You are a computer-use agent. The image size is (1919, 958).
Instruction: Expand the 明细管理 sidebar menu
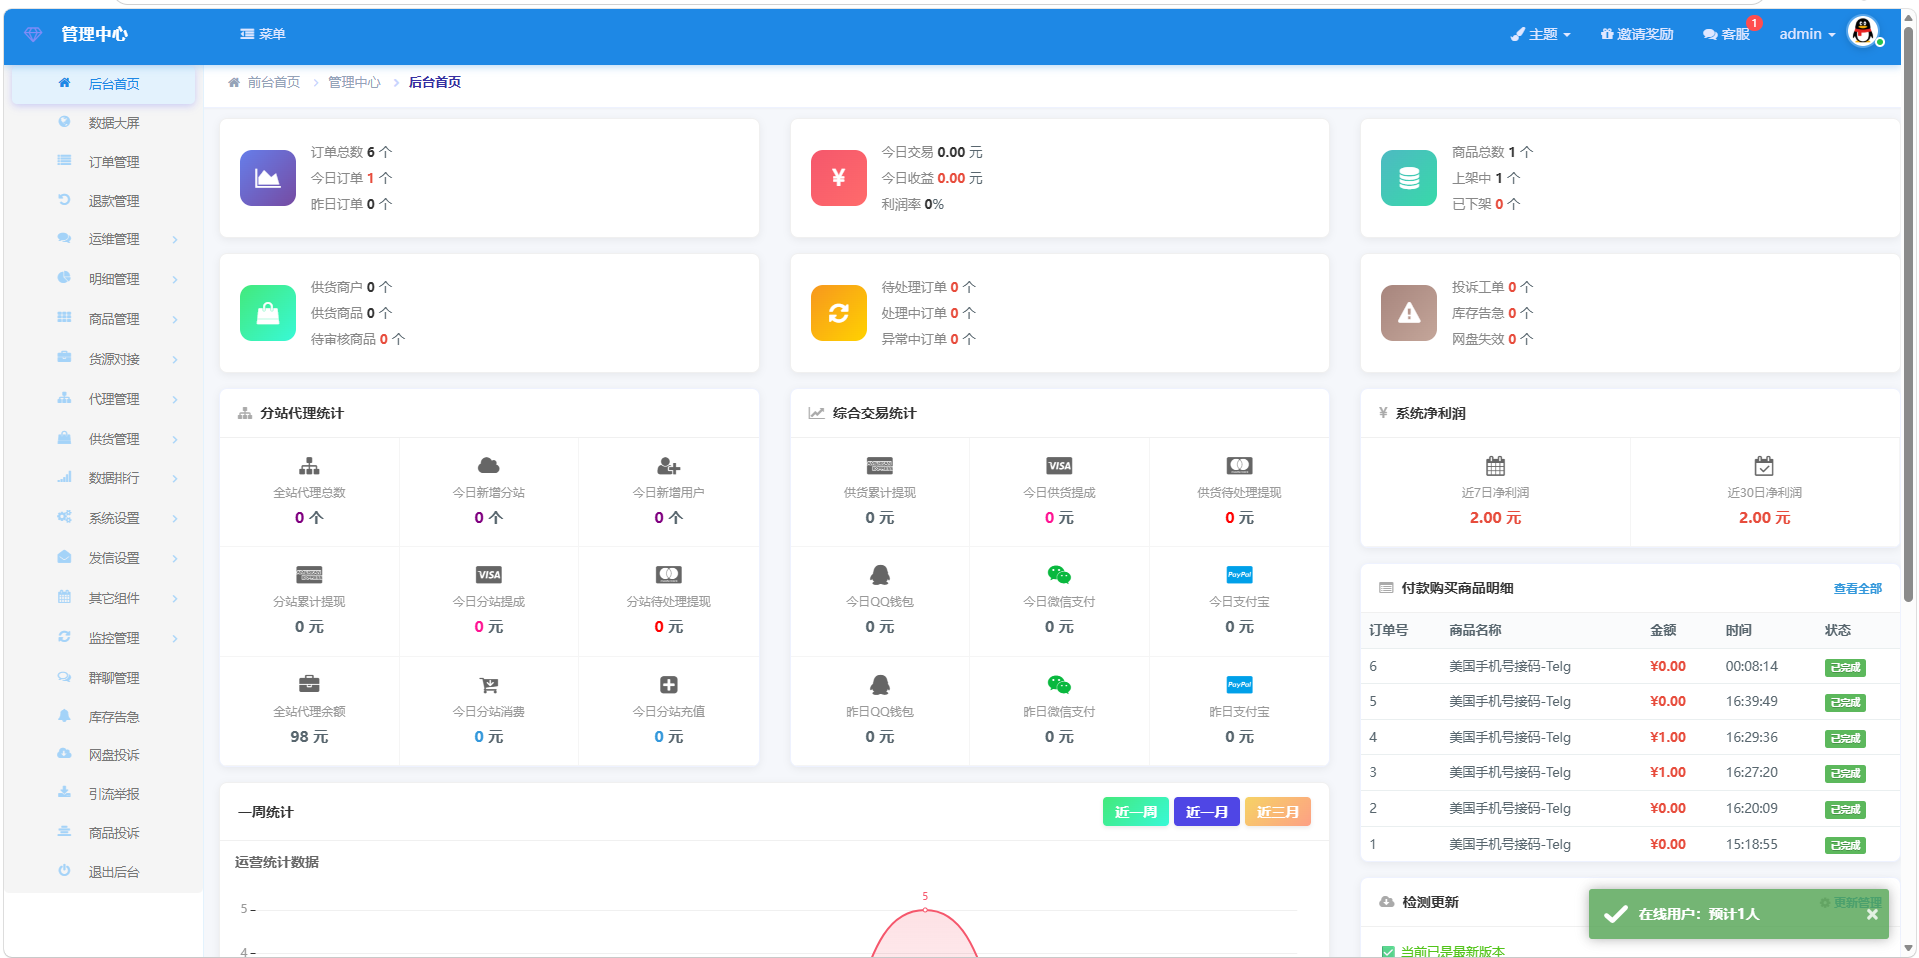[x=103, y=279]
